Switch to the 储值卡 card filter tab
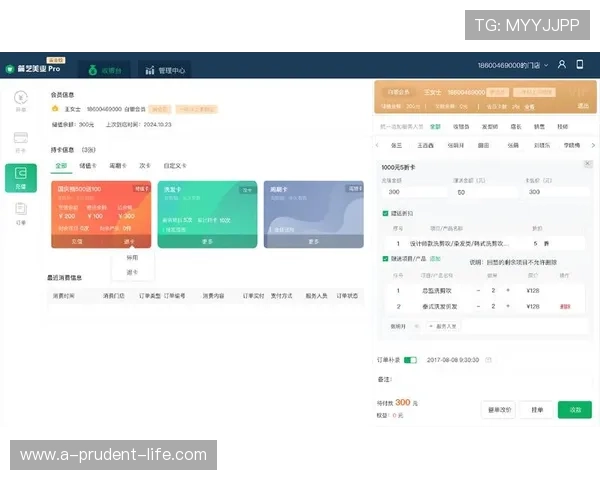The height and width of the screenshot is (480, 600). click(88, 166)
